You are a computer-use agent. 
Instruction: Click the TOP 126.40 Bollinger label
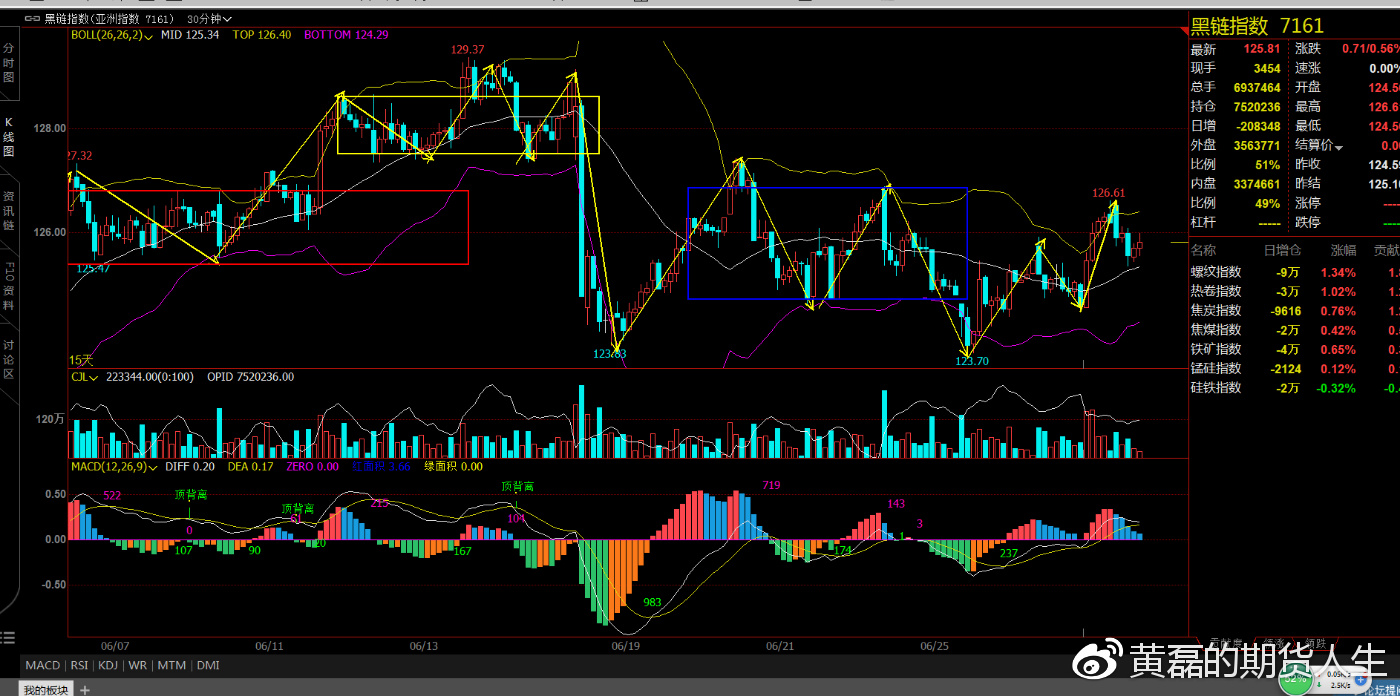[262, 34]
